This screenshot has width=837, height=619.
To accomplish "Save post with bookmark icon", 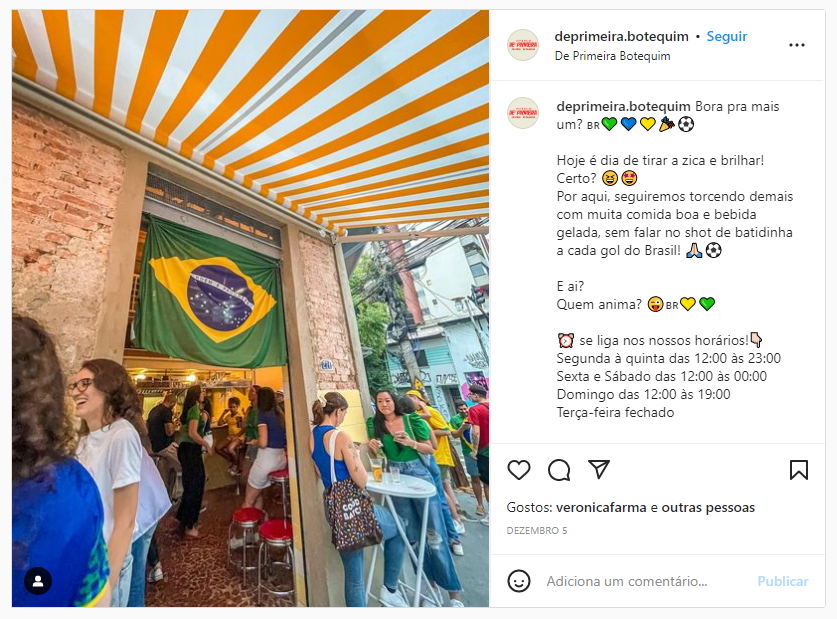I will coord(799,470).
